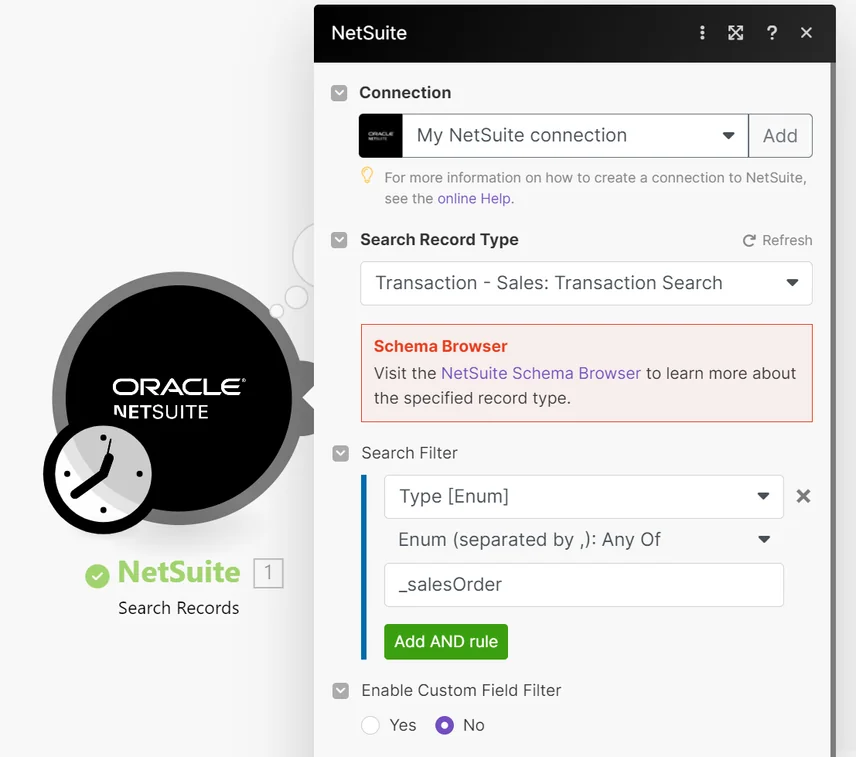Viewport: 856px width, 757px height.
Task: Click the Add AND rule button
Action: point(445,641)
